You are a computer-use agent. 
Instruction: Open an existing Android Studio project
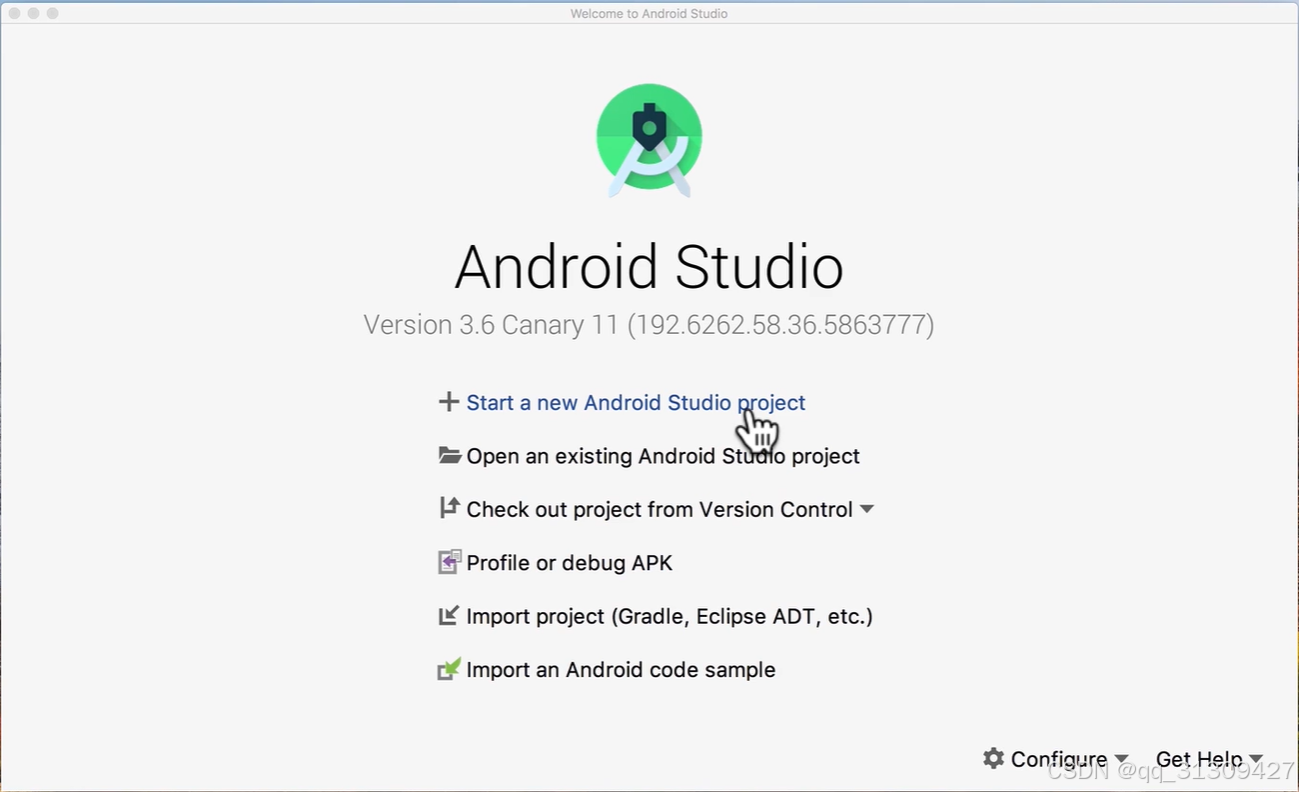click(662, 455)
